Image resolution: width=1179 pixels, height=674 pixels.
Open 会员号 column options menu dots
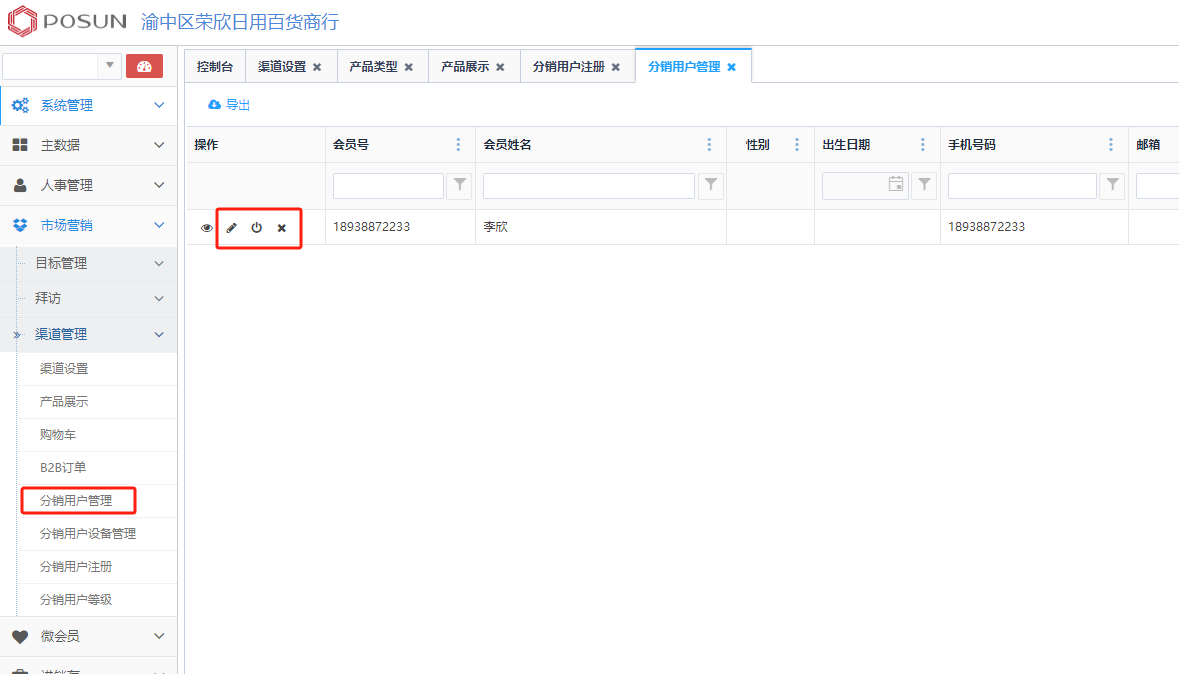point(459,145)
